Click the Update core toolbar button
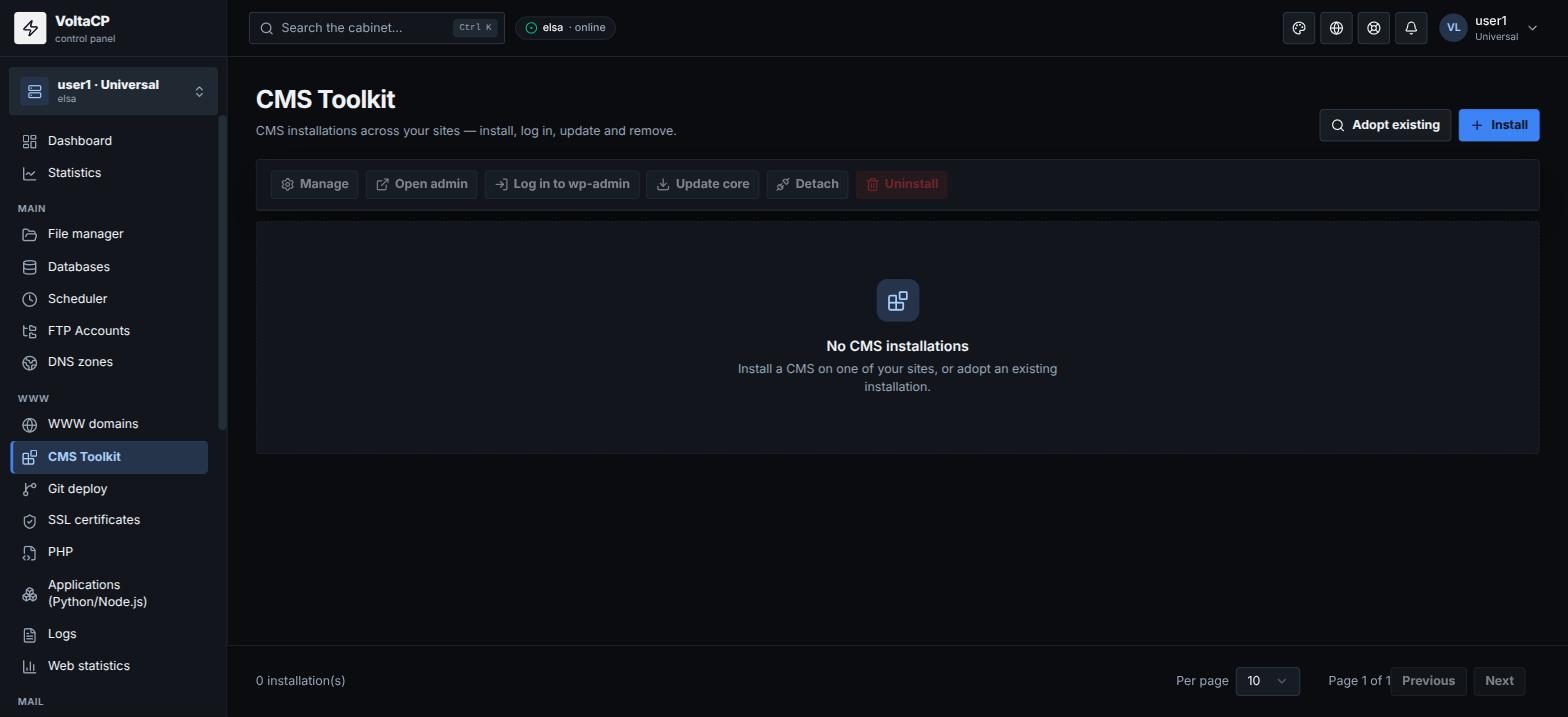This screenshot has height=717, width=1568. 703,184
